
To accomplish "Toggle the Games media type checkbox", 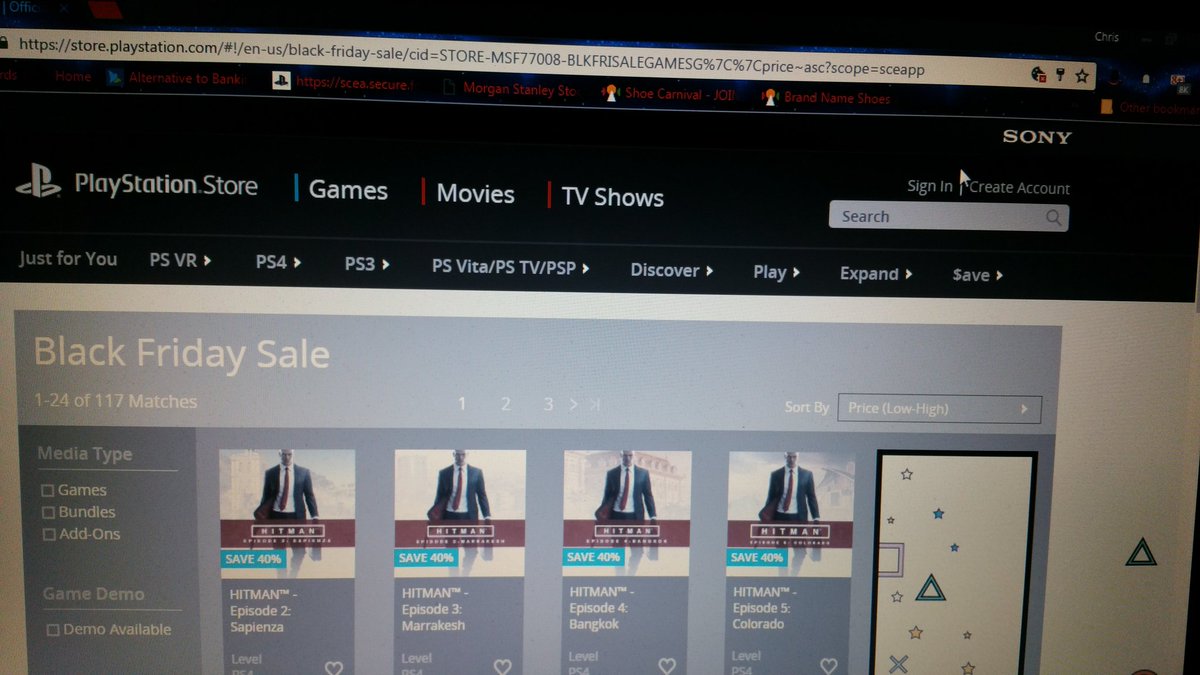I will tap(48, 490).
